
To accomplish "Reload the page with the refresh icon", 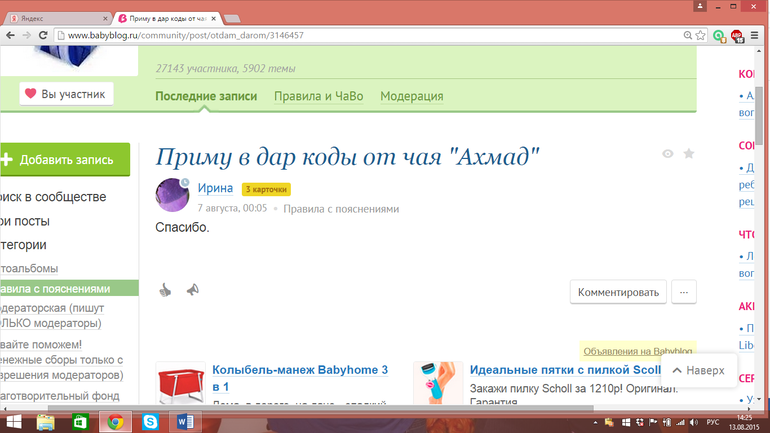I will click(x=43, y=35).
